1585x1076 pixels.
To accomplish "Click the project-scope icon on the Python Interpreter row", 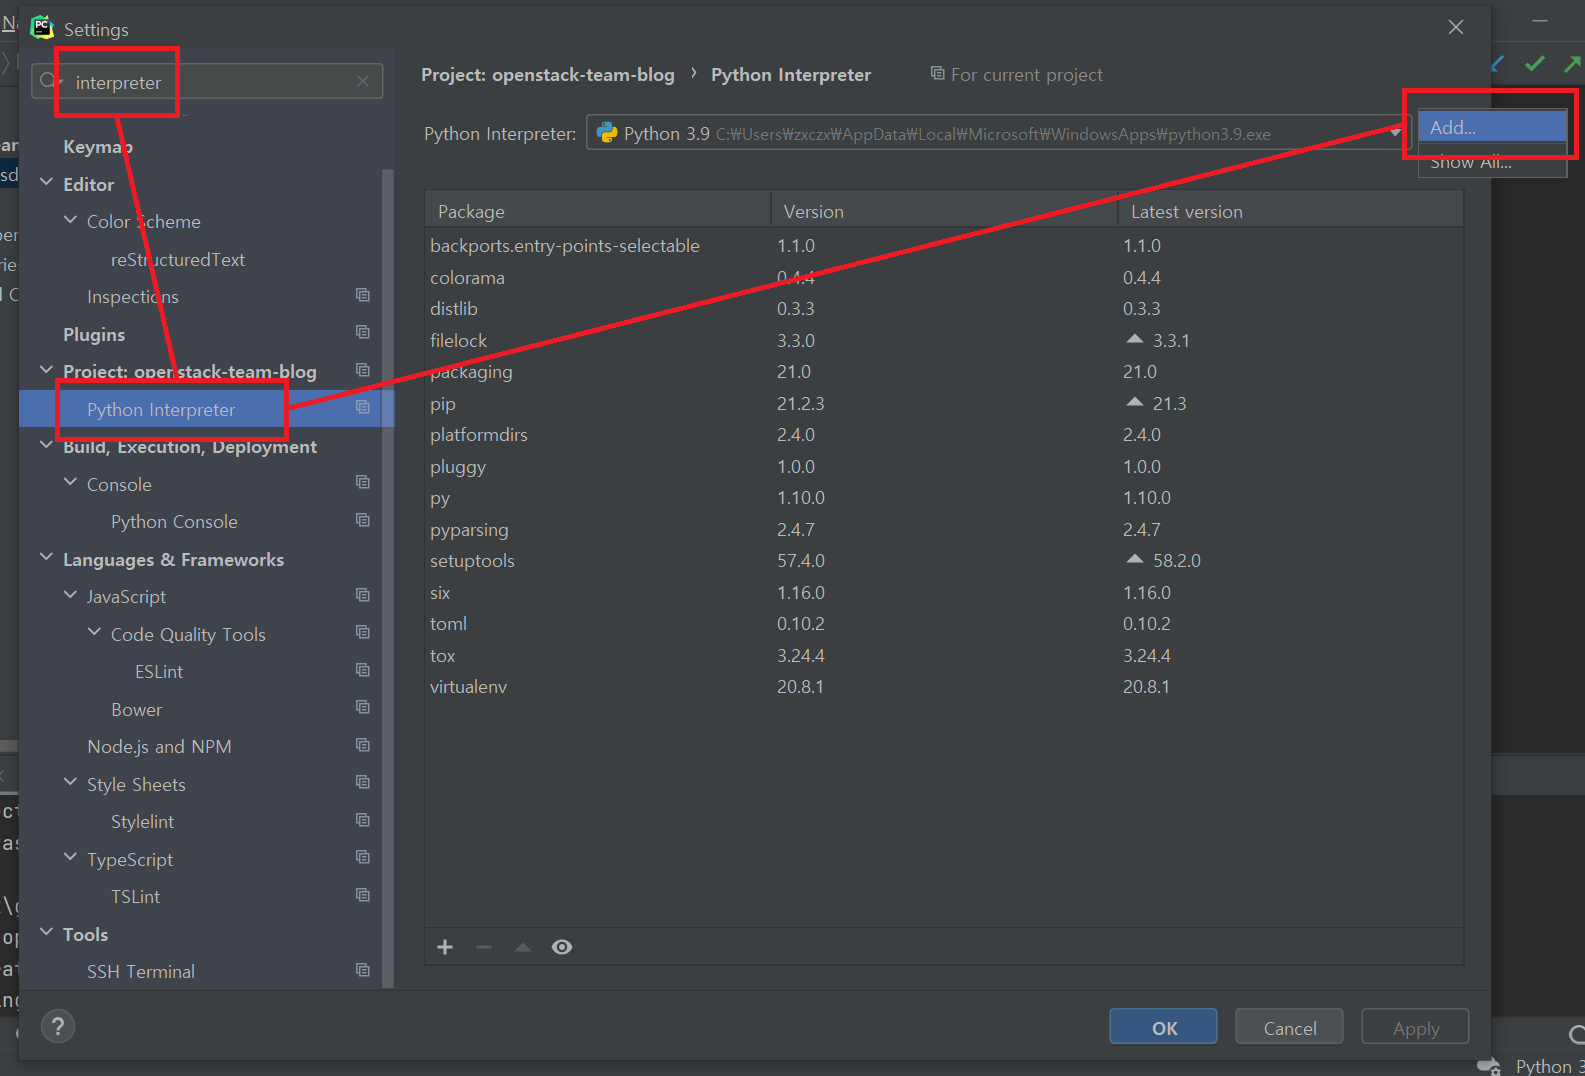I will click(x=363, y=407).
